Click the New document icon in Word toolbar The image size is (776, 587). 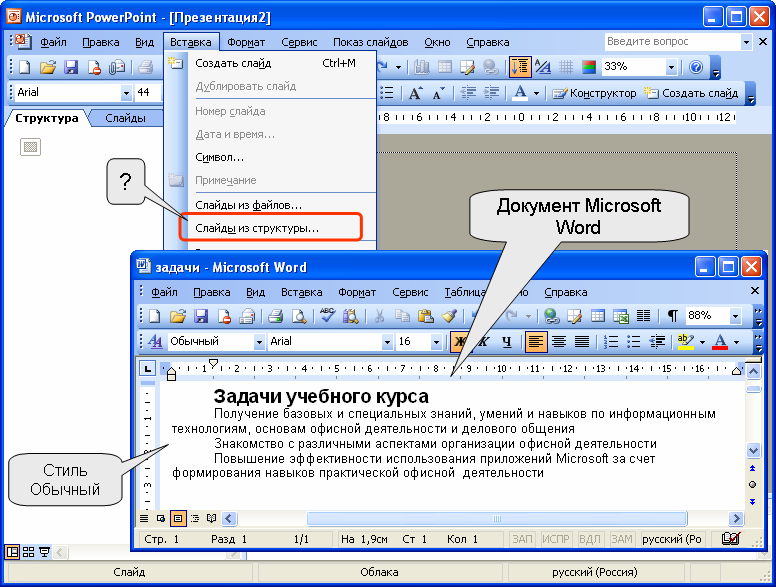(x=155, y=315)
